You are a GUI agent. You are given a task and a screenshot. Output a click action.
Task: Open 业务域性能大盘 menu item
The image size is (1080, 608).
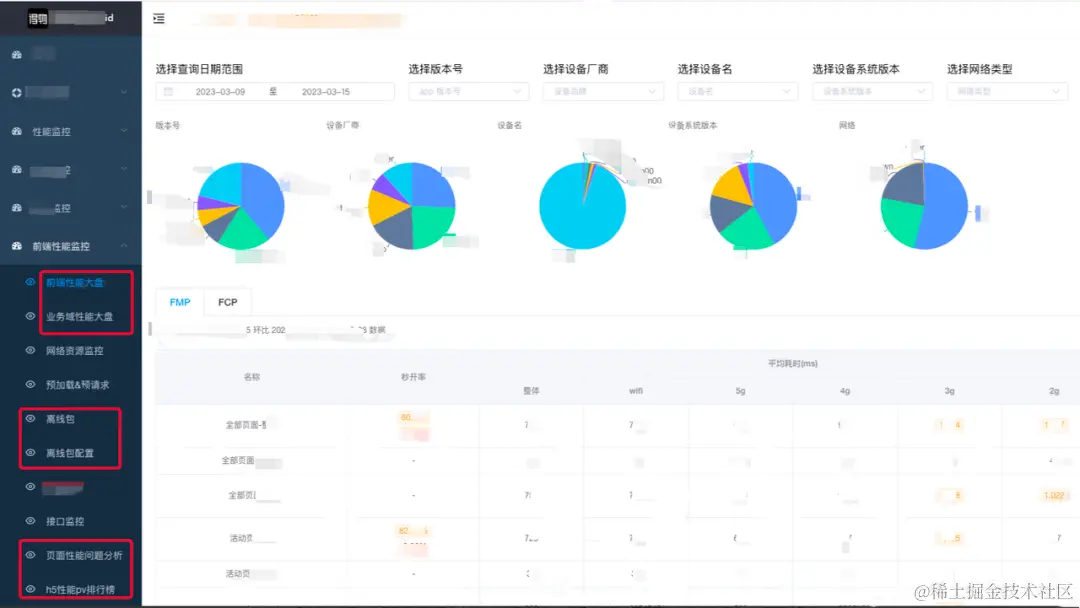(x=79, y=317)
